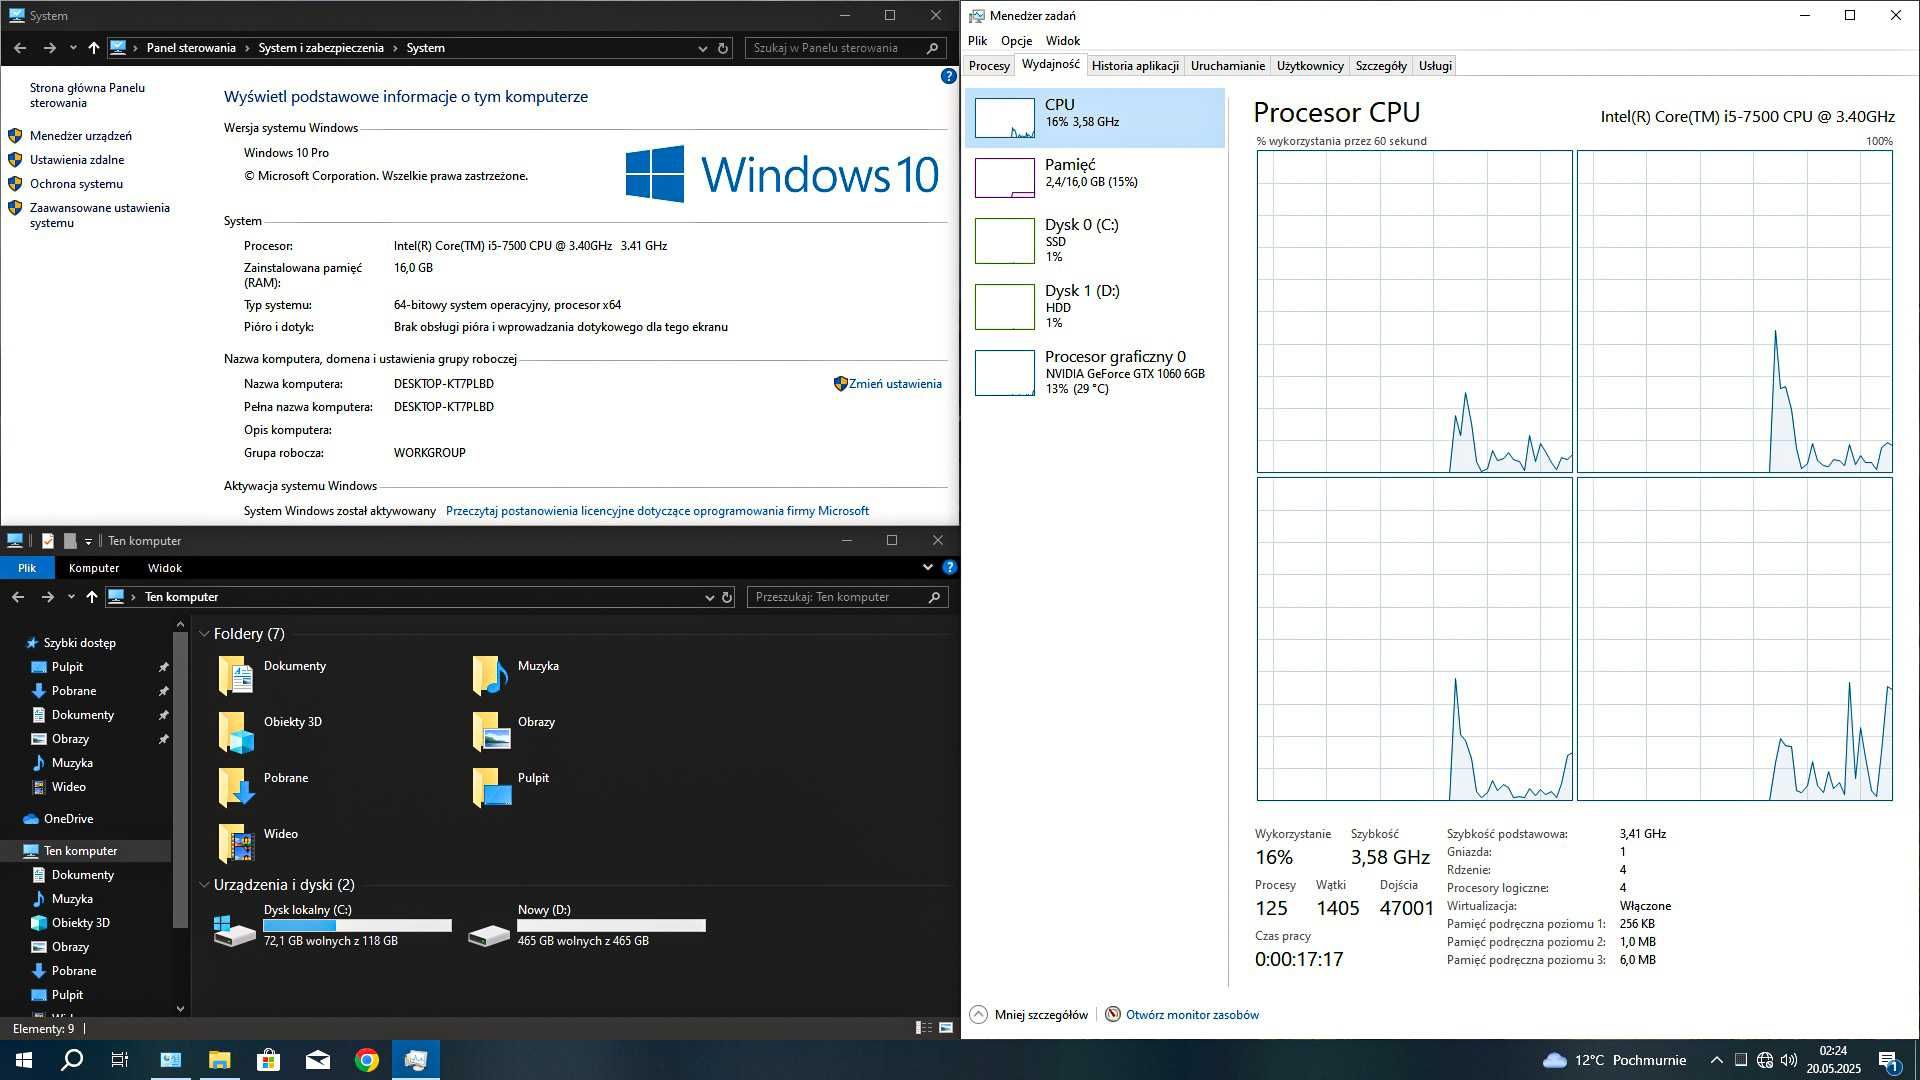This screenshot has height=1080, width=1920.
Task: Select the Dysk lokalny (C:) drive icon
Action: (x=235, y=930)
